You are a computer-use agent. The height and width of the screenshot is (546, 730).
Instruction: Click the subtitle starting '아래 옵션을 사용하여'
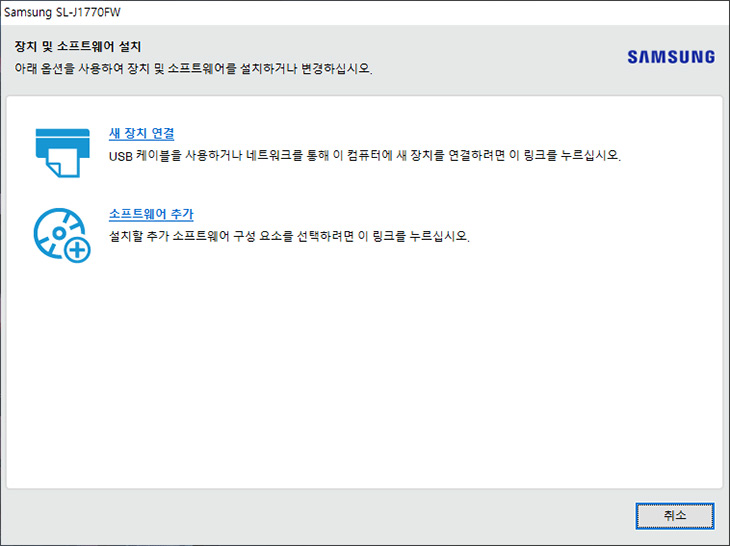coord(194,69)
